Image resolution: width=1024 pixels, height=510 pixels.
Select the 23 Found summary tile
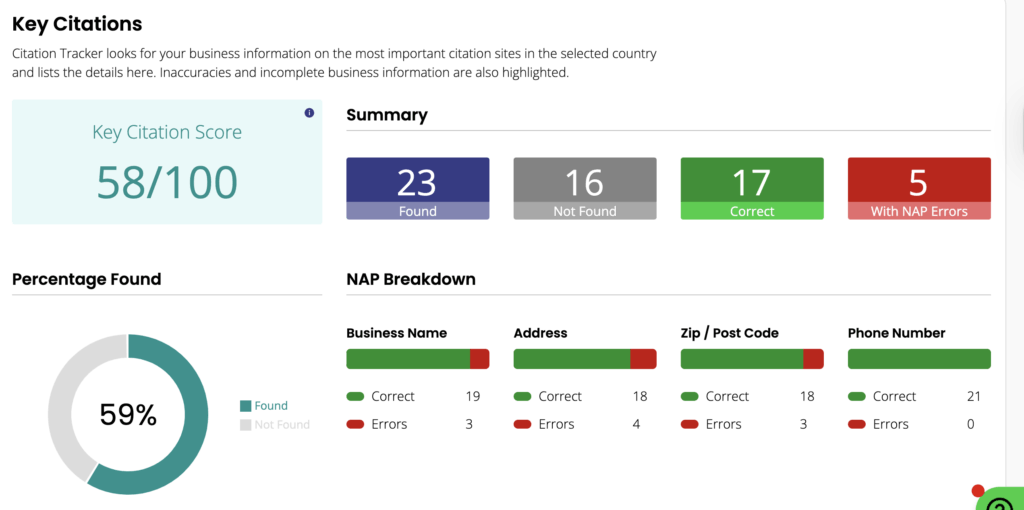pyautogui.click(x=417, y=188)
